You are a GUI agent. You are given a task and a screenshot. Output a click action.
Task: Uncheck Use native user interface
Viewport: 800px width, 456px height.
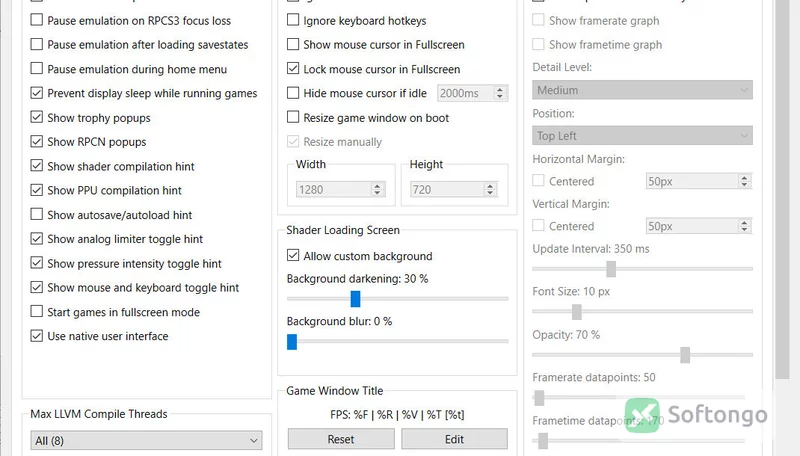[36, 336]
